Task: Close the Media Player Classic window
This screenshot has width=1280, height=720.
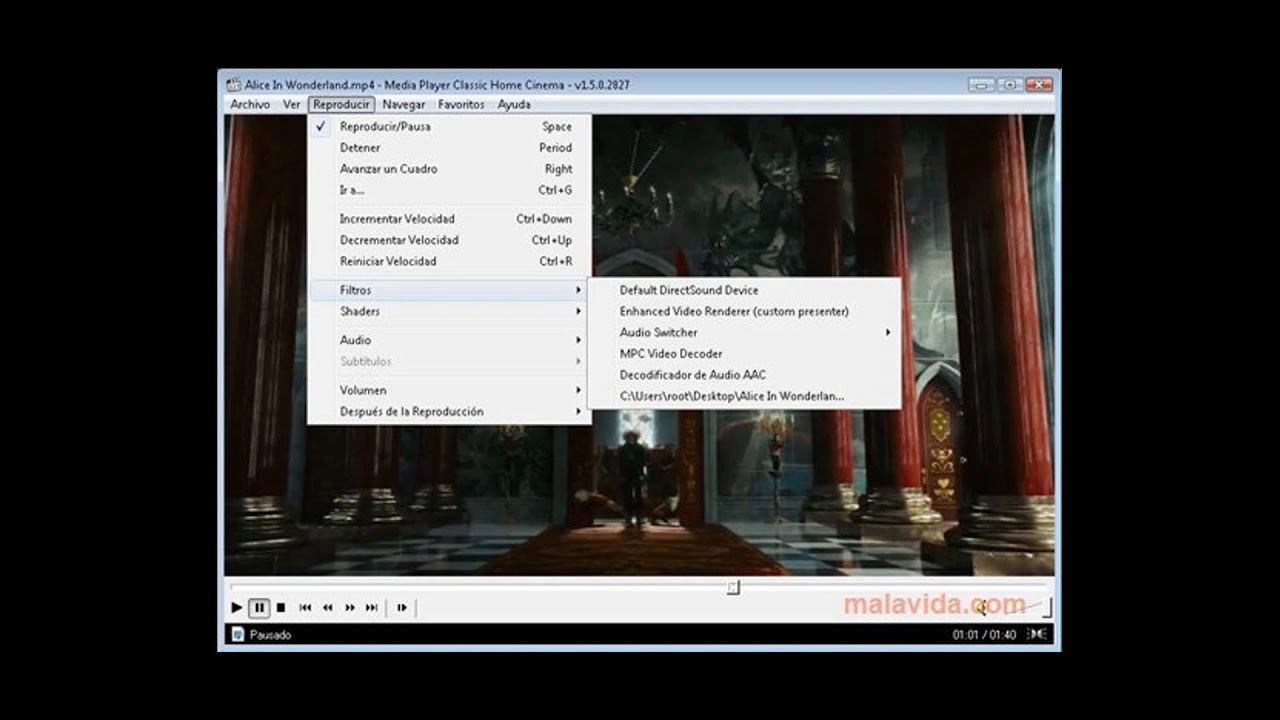Action: (x=1039, y=84)
